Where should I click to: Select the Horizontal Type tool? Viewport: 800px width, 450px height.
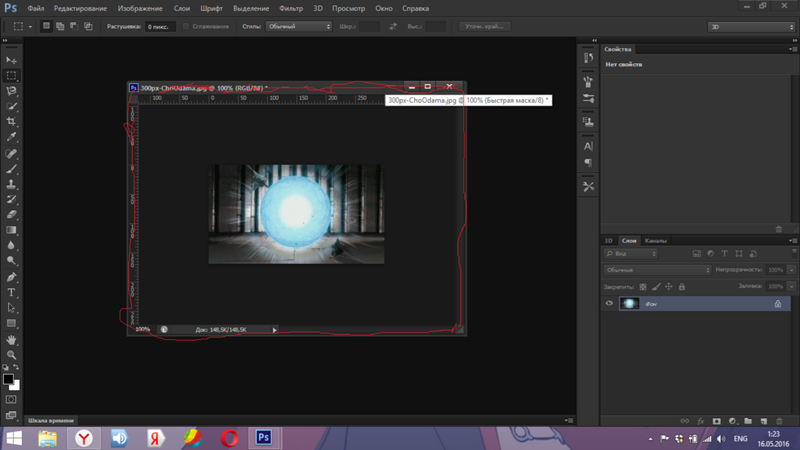point(11,292)
